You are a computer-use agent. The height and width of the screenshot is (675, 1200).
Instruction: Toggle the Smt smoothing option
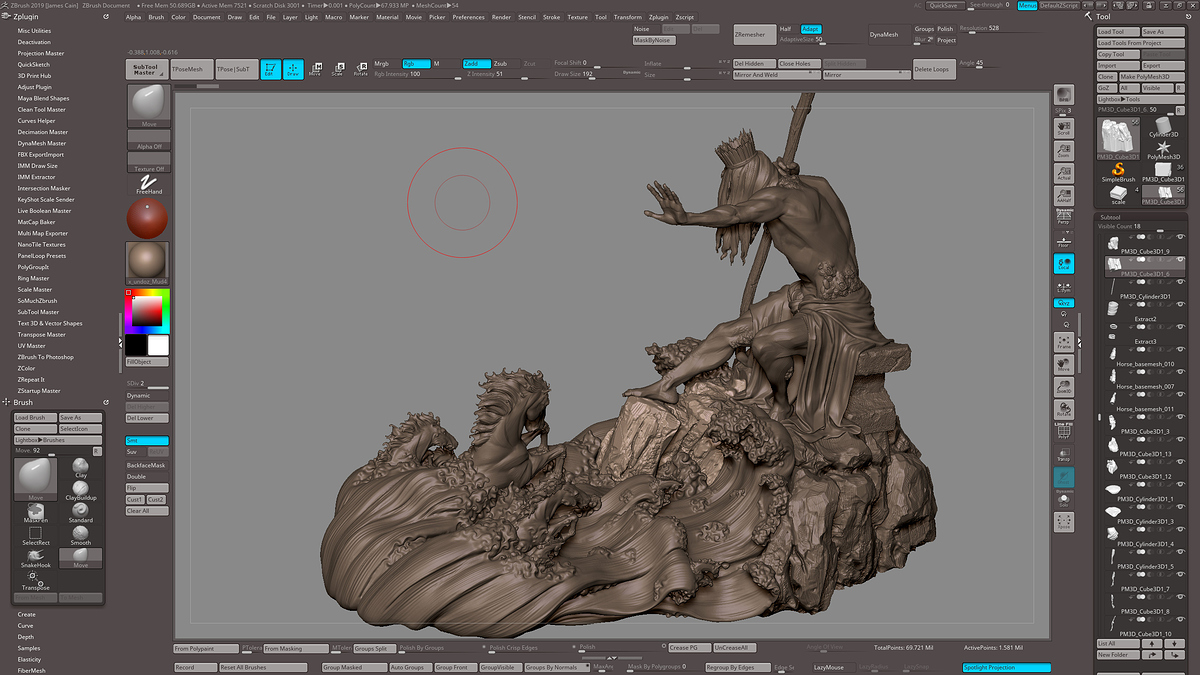pyautogui.click(x=147, y=440)
